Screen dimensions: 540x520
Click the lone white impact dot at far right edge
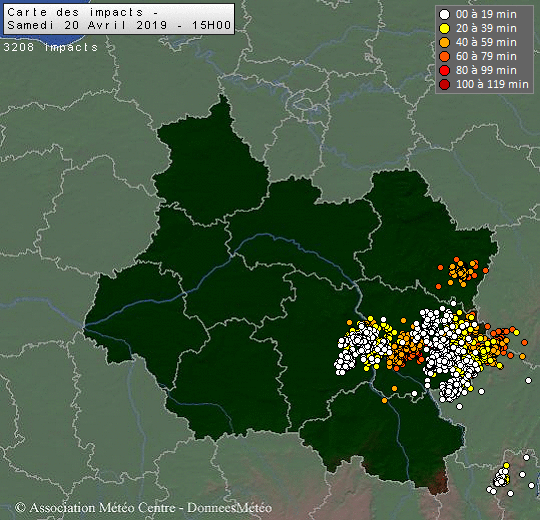tap(528, 380)
